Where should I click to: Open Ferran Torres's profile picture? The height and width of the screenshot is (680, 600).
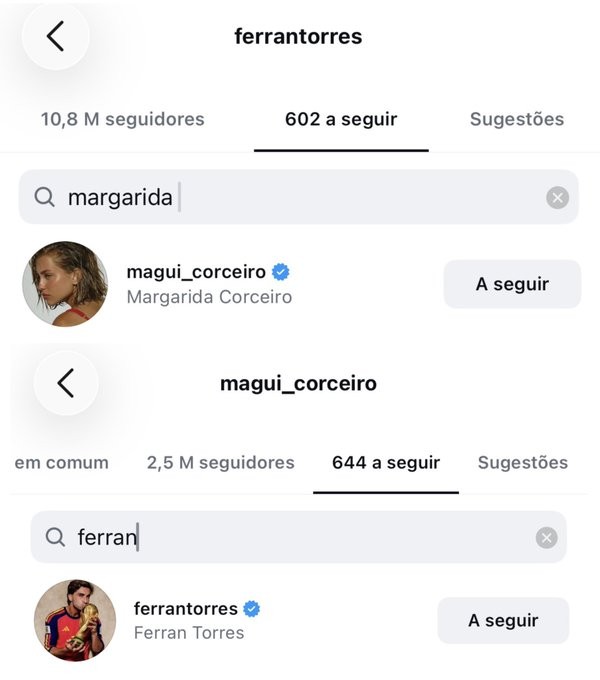click(x=75, y=621)
